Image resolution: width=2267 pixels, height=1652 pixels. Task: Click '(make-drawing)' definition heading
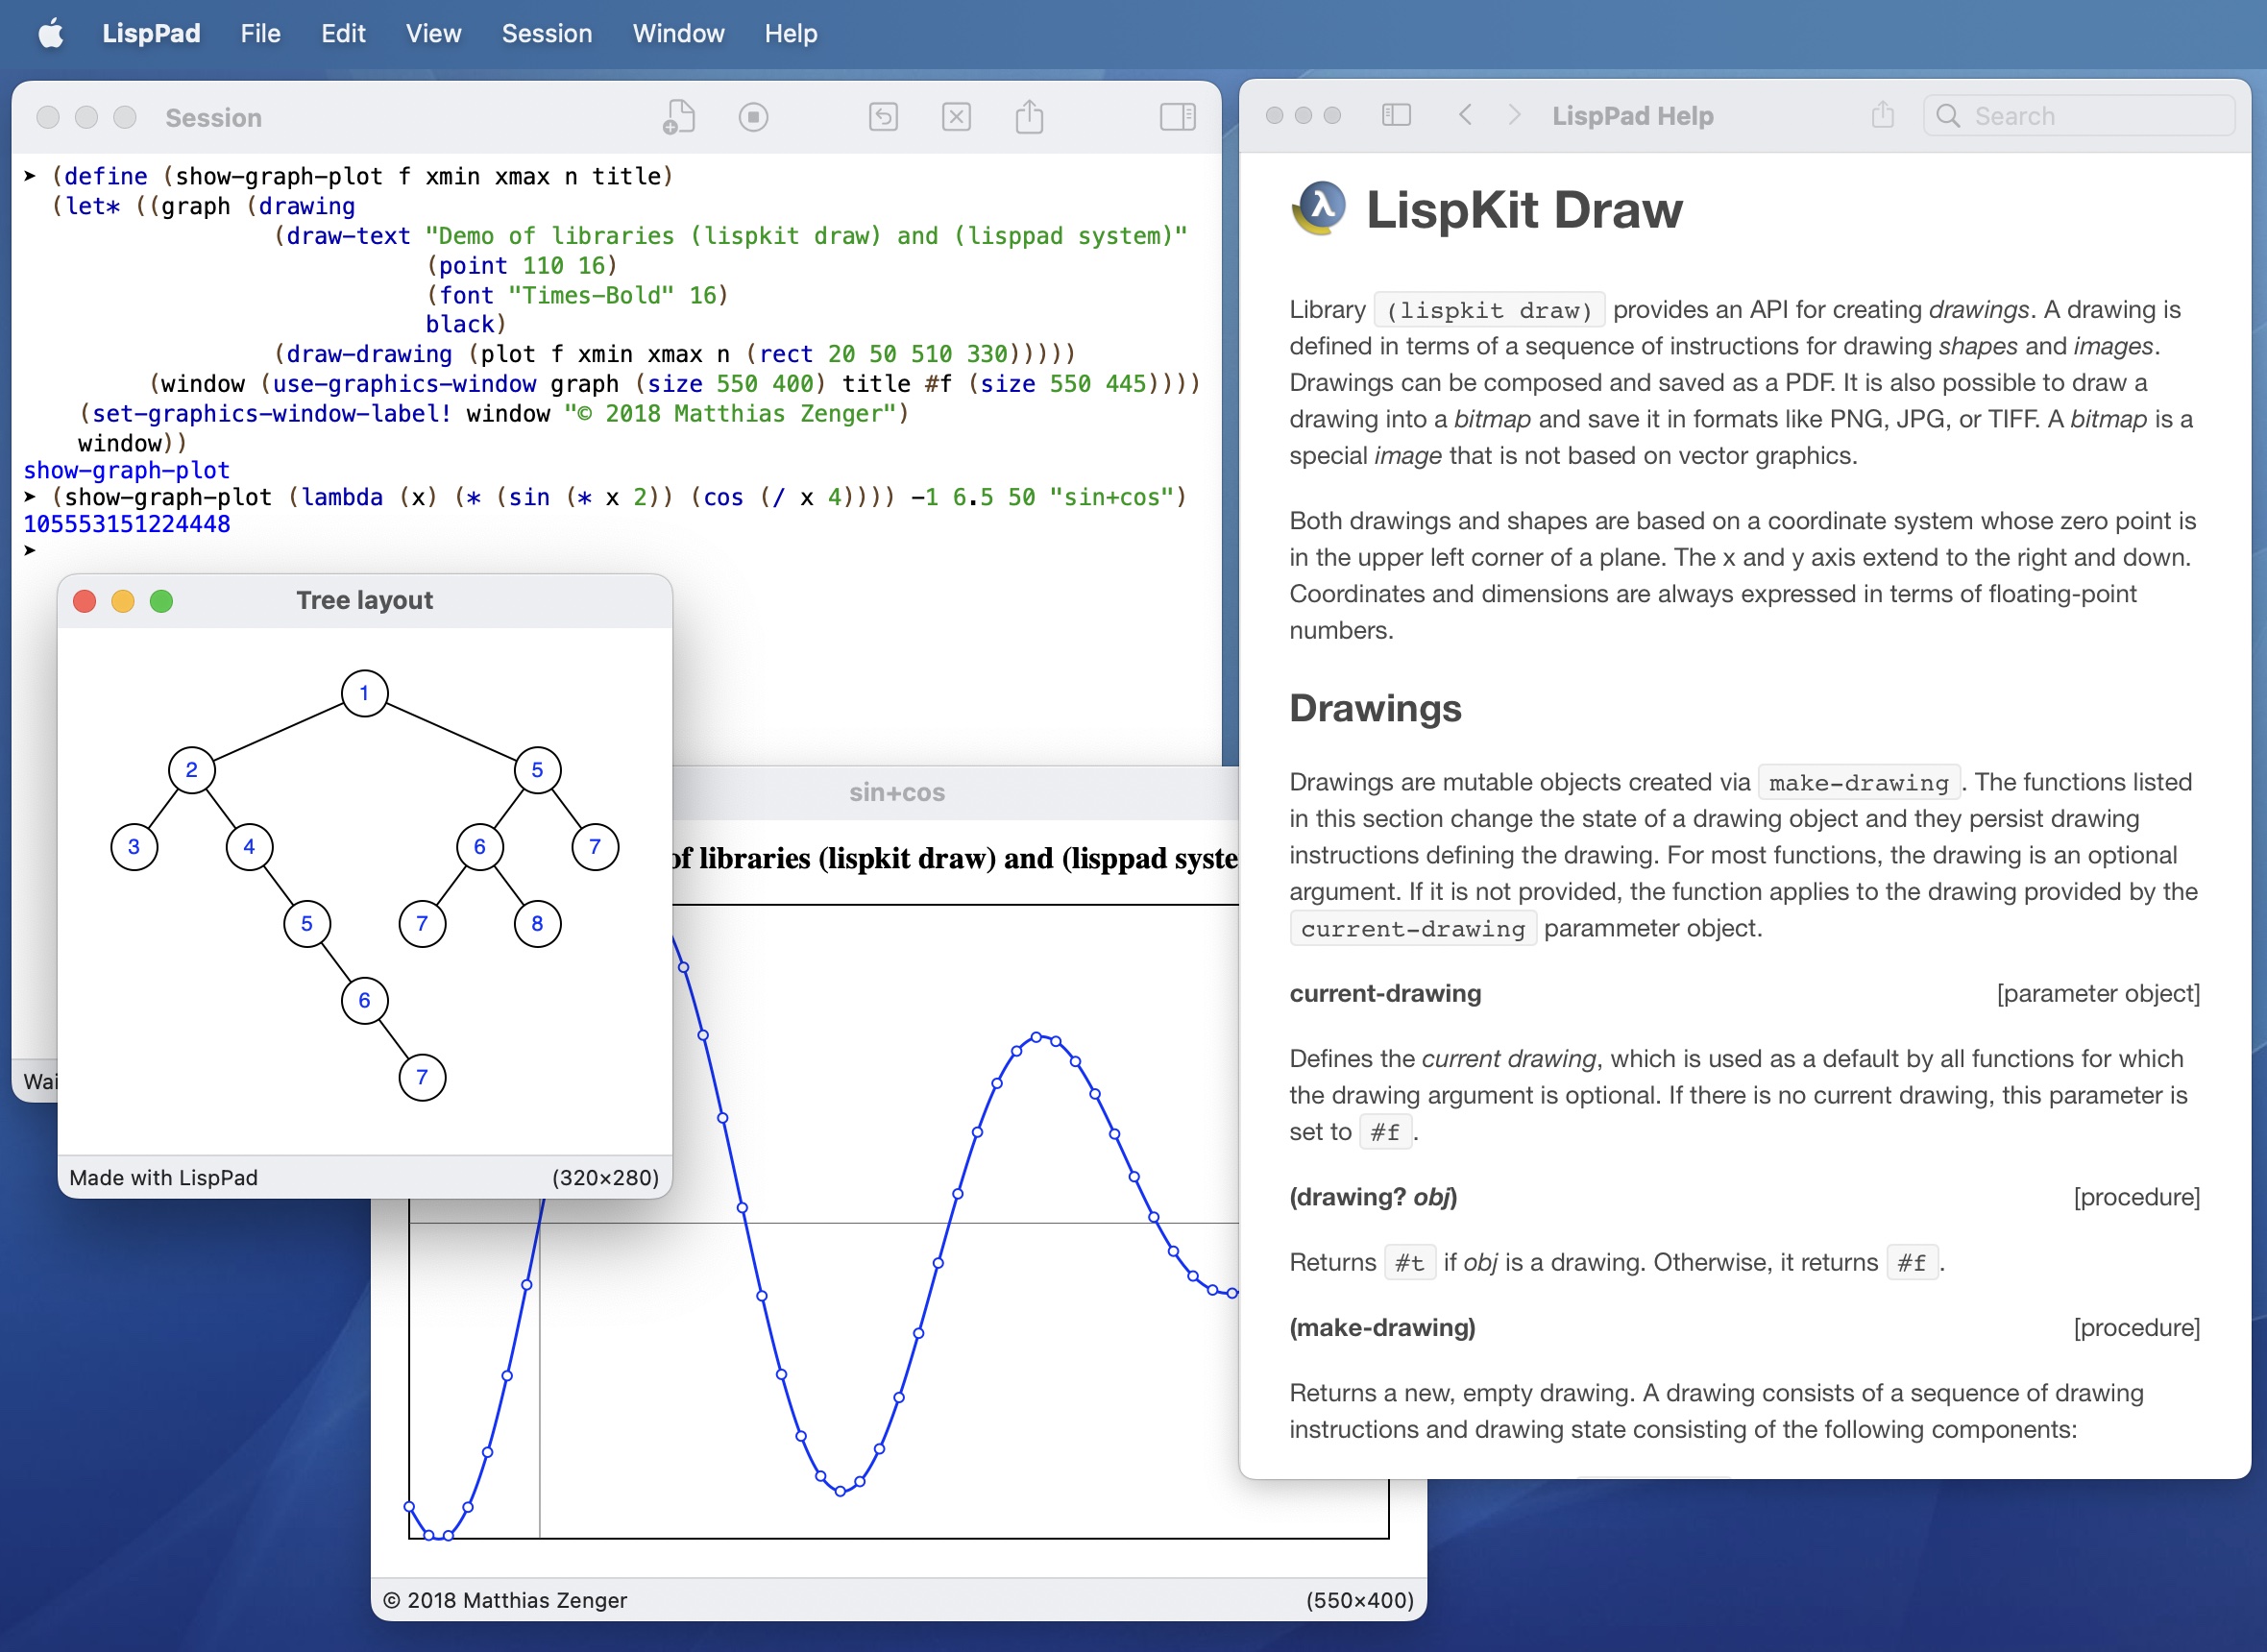(1382, 1327)
